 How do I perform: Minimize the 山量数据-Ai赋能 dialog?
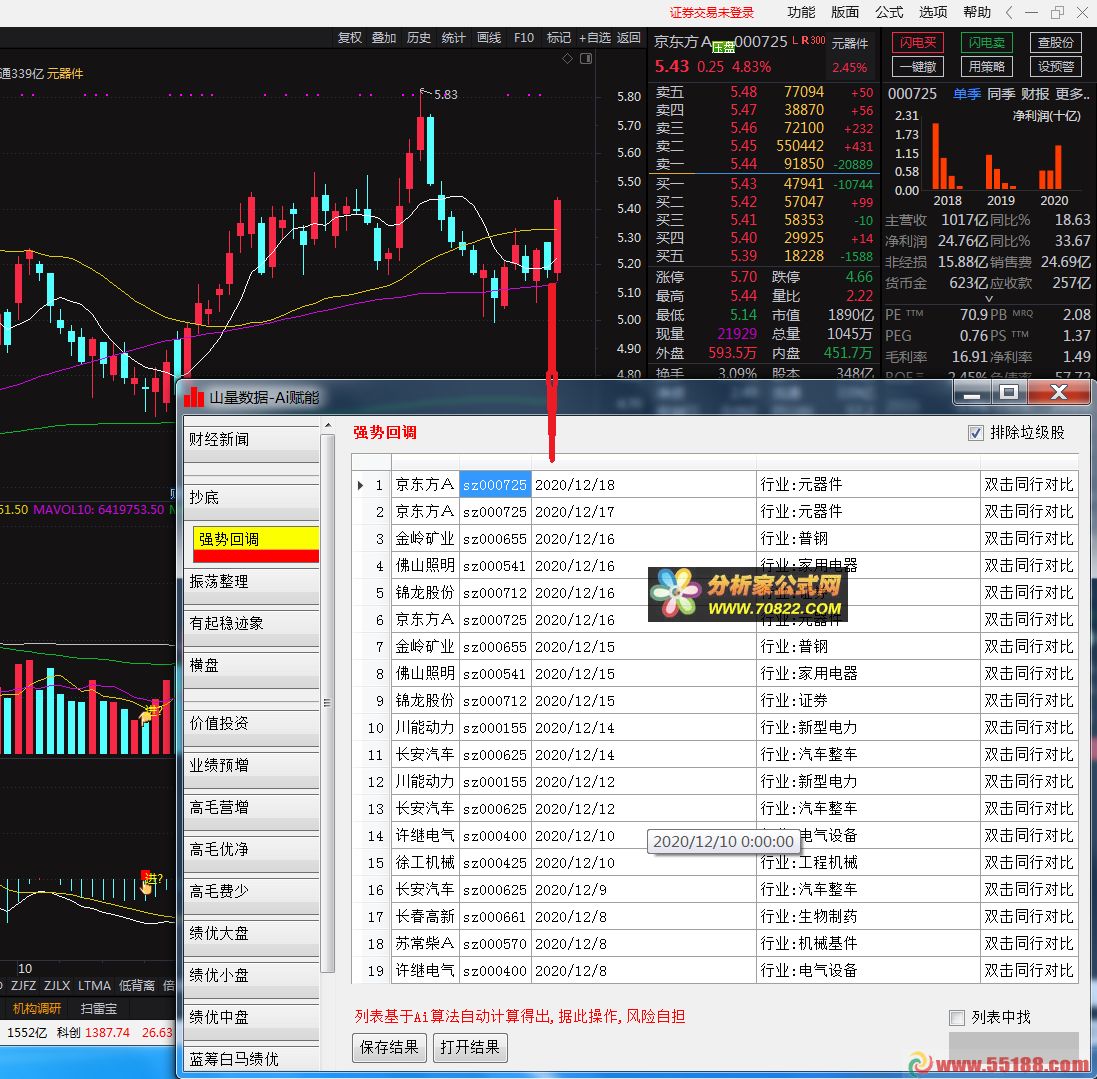point(972,393)
